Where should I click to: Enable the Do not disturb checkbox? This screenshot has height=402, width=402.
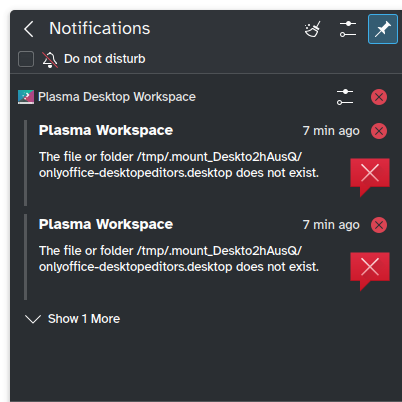[26, 59]
